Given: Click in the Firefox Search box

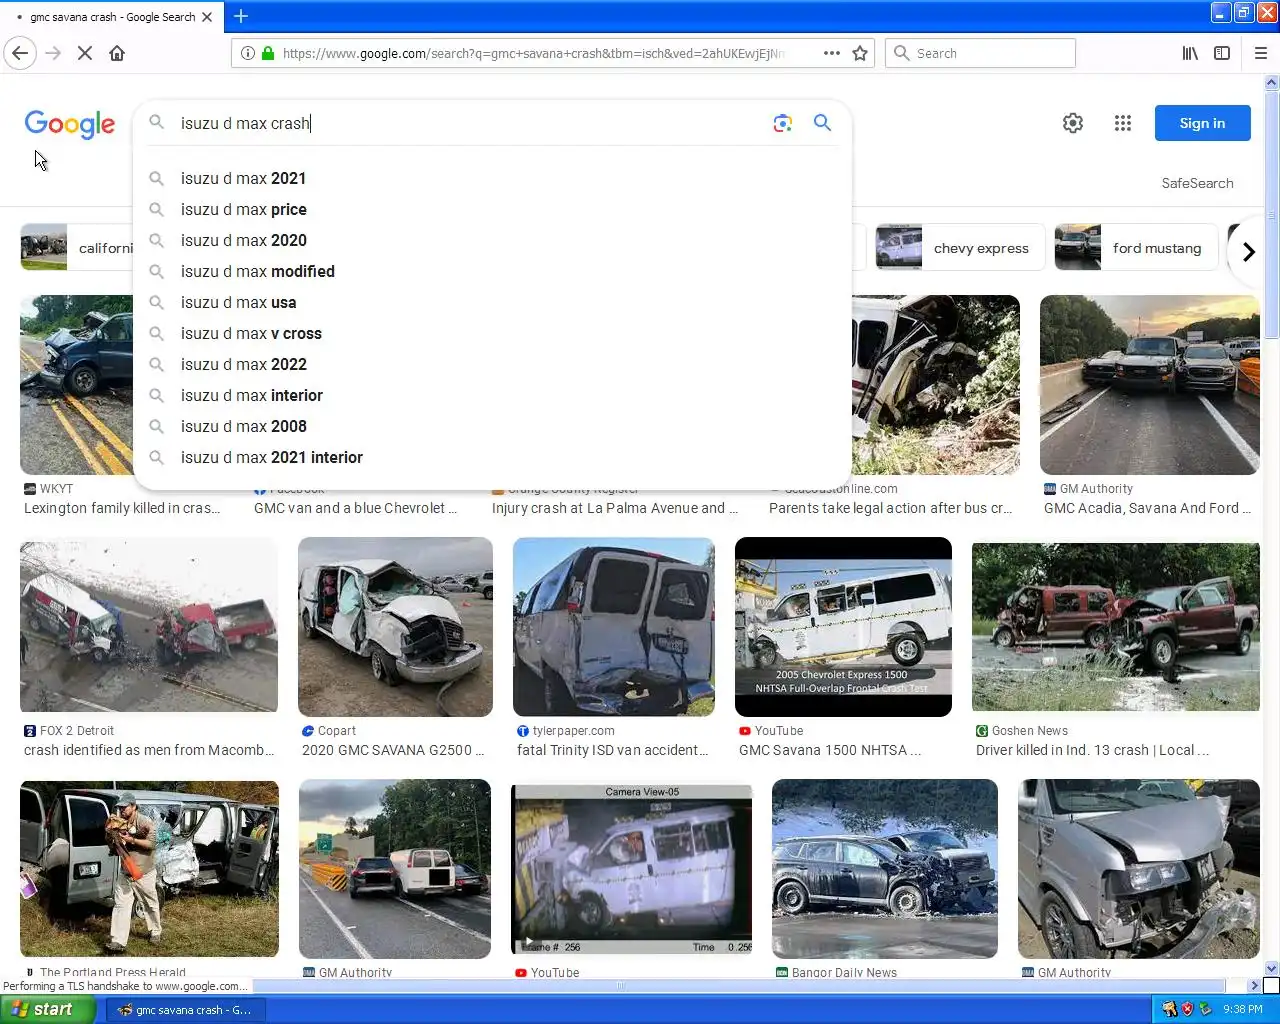Looking at the screenshot, I should (x=980, y=53).
